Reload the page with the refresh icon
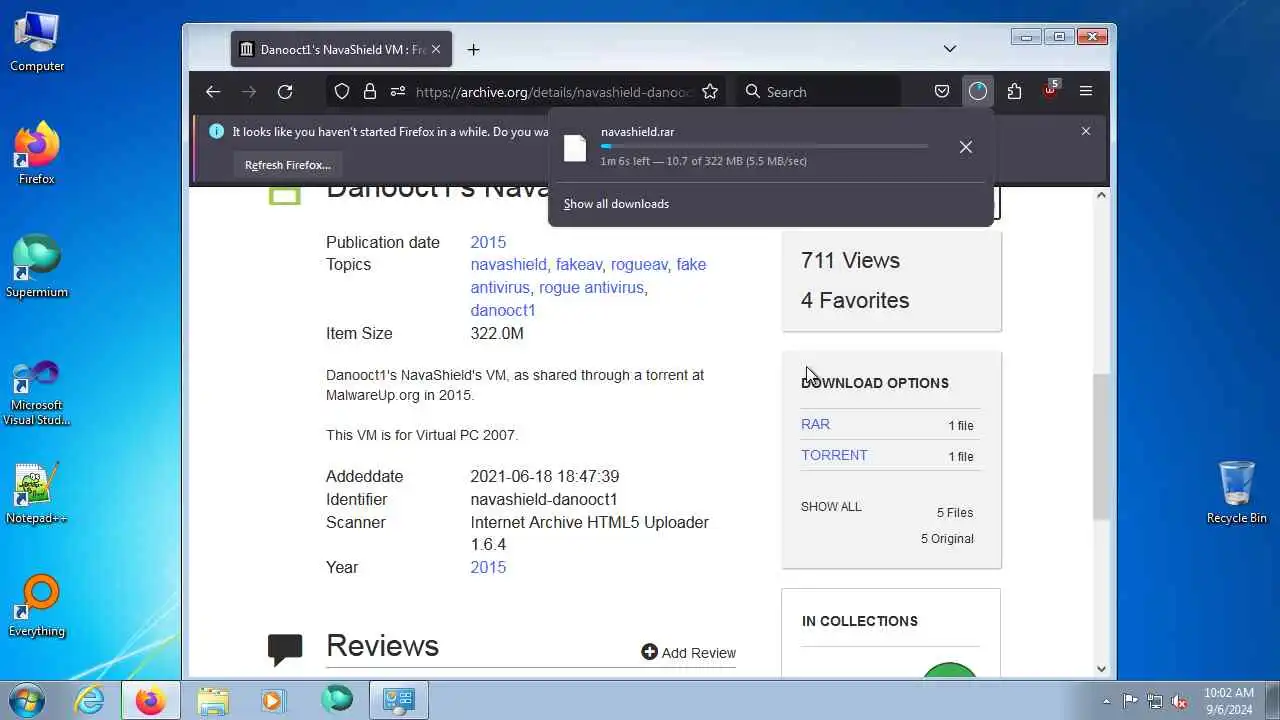Viewport: 1280px width, 720px height. 285,92
